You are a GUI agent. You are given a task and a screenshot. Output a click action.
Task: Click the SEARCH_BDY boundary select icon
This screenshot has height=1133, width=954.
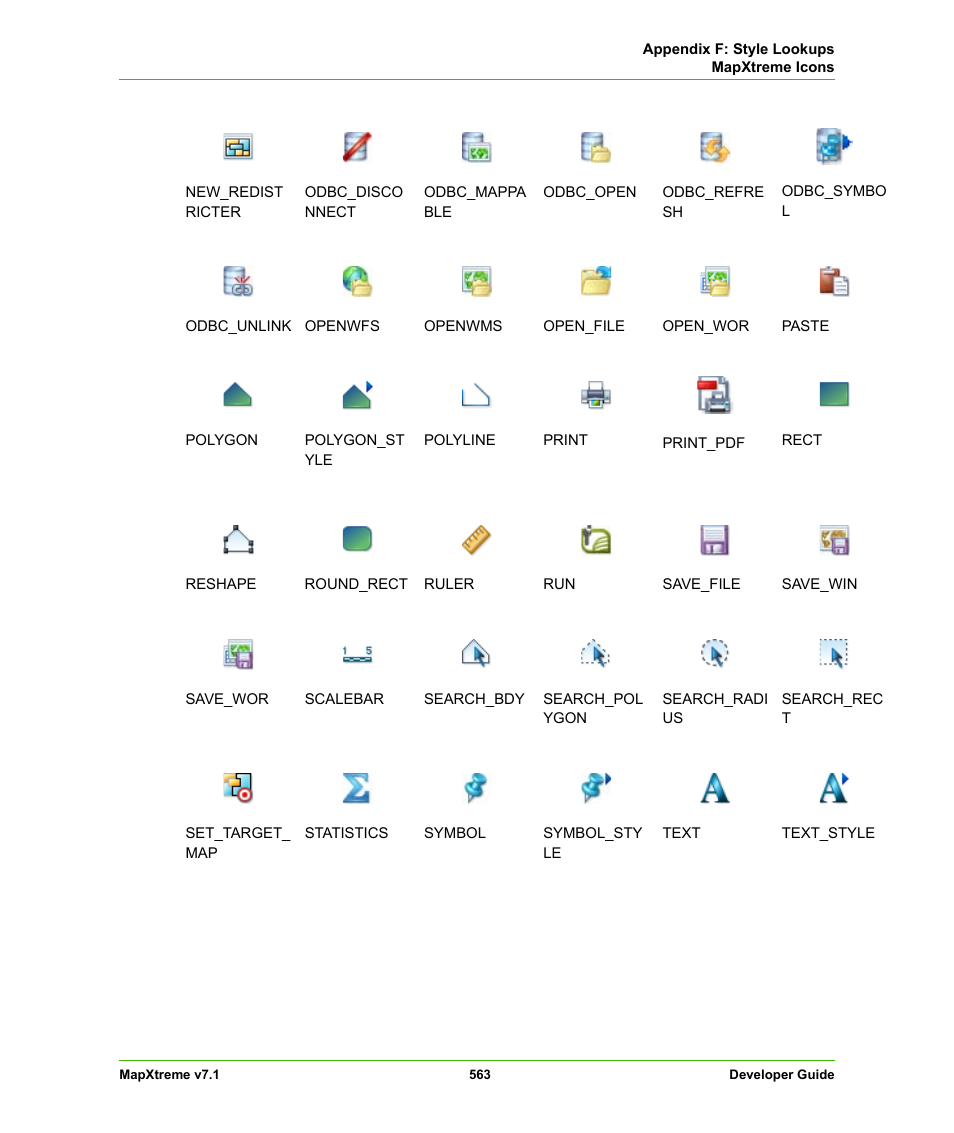pyautogui.click(x=476, y=653)
